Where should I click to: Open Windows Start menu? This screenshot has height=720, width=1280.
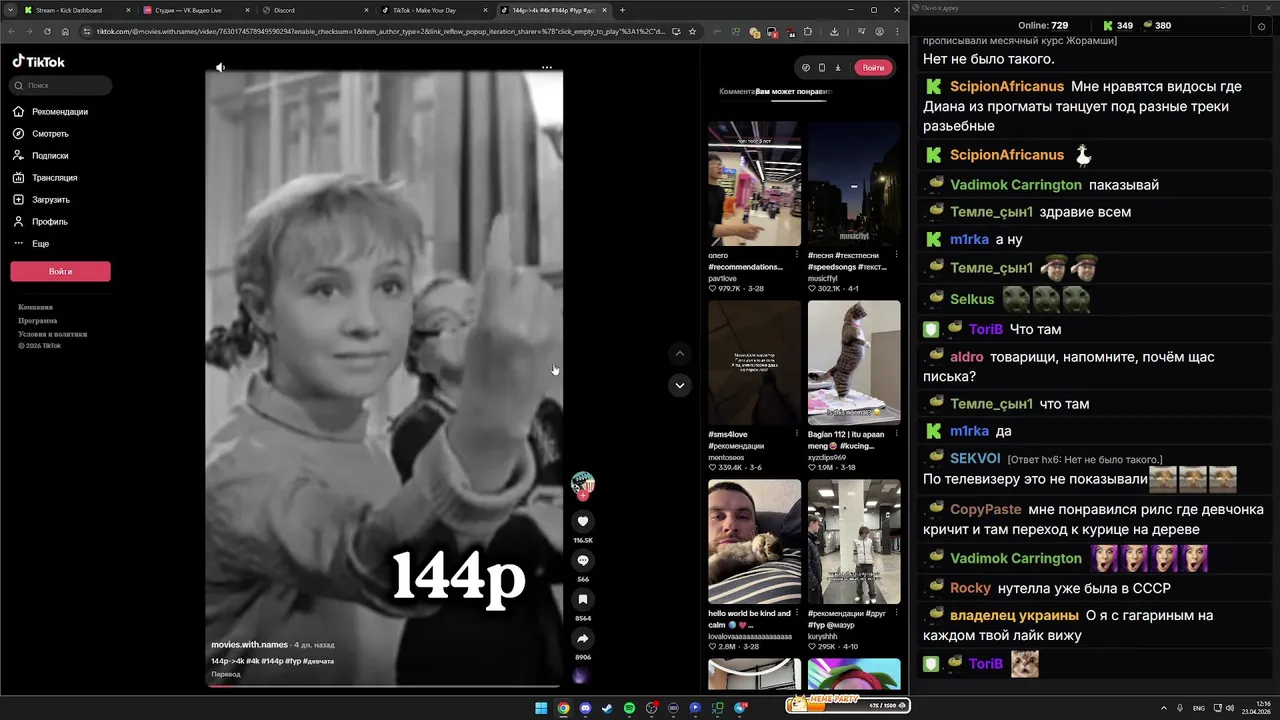click(541, 708)
